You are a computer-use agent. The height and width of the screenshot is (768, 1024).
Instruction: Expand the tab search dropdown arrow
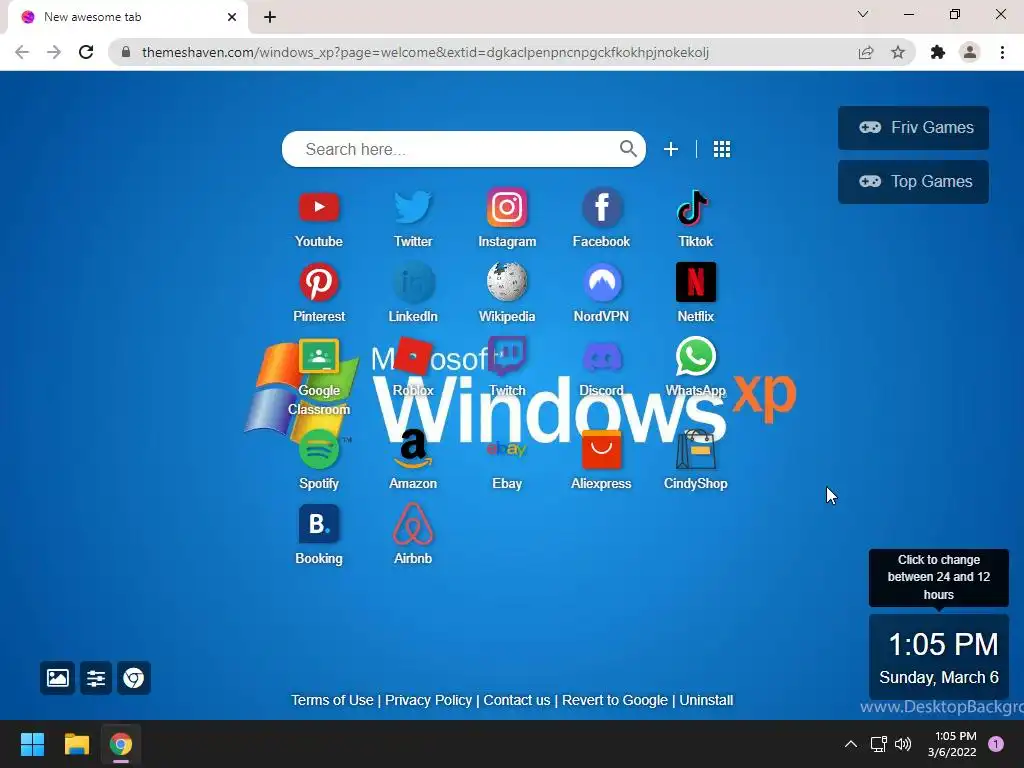[863, 14]
